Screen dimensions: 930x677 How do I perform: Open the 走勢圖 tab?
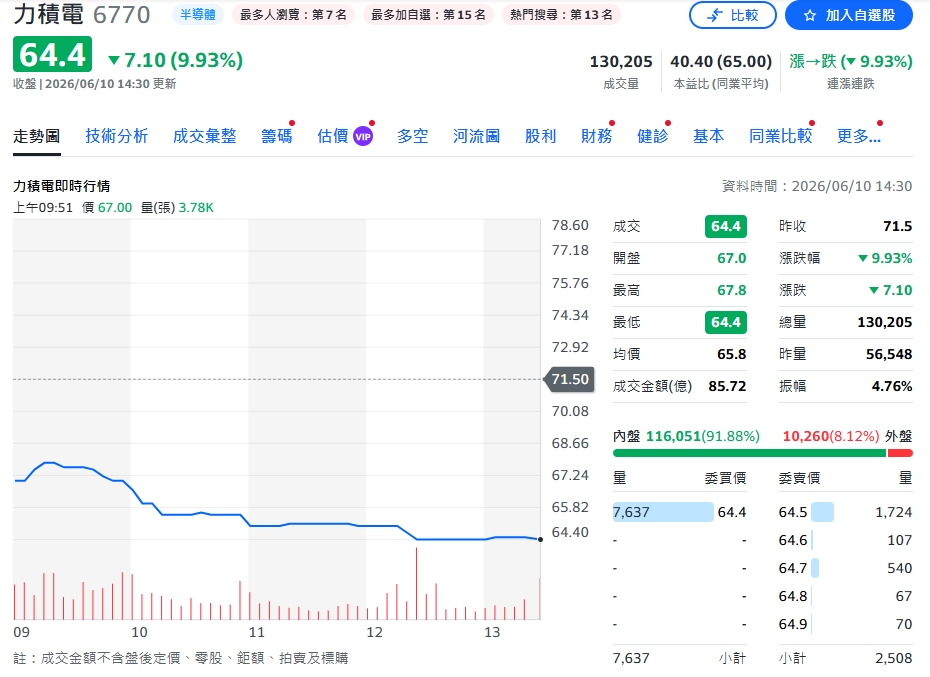(37, 136)
